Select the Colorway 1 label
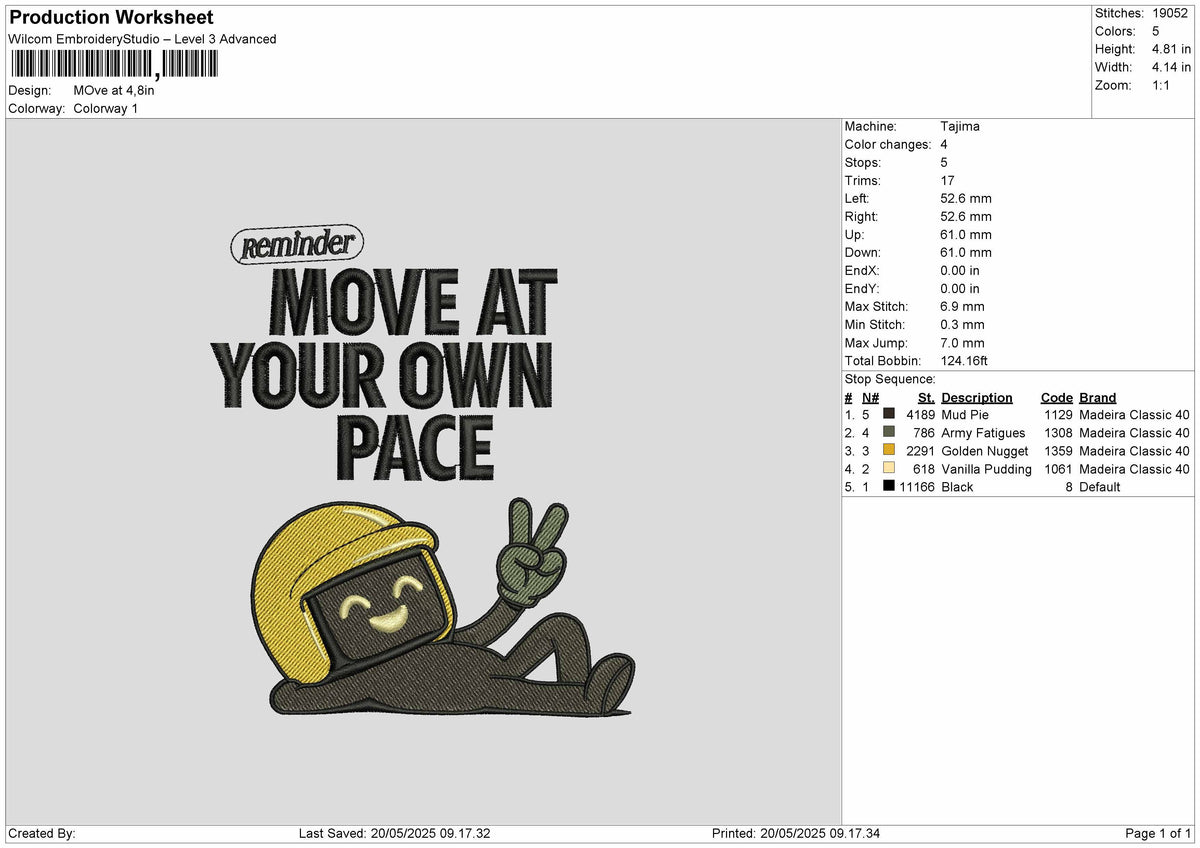The height and width of the screenshot is (848, 1200). 105,108
